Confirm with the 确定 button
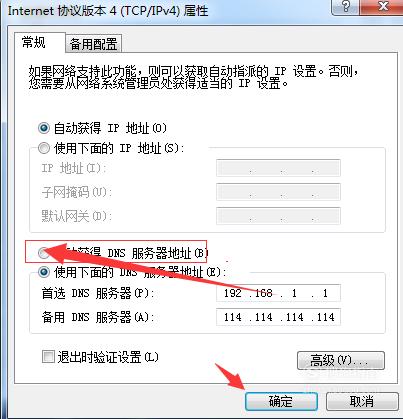The height and width of the screenshot is (419, 403). [x=281, y=401]
